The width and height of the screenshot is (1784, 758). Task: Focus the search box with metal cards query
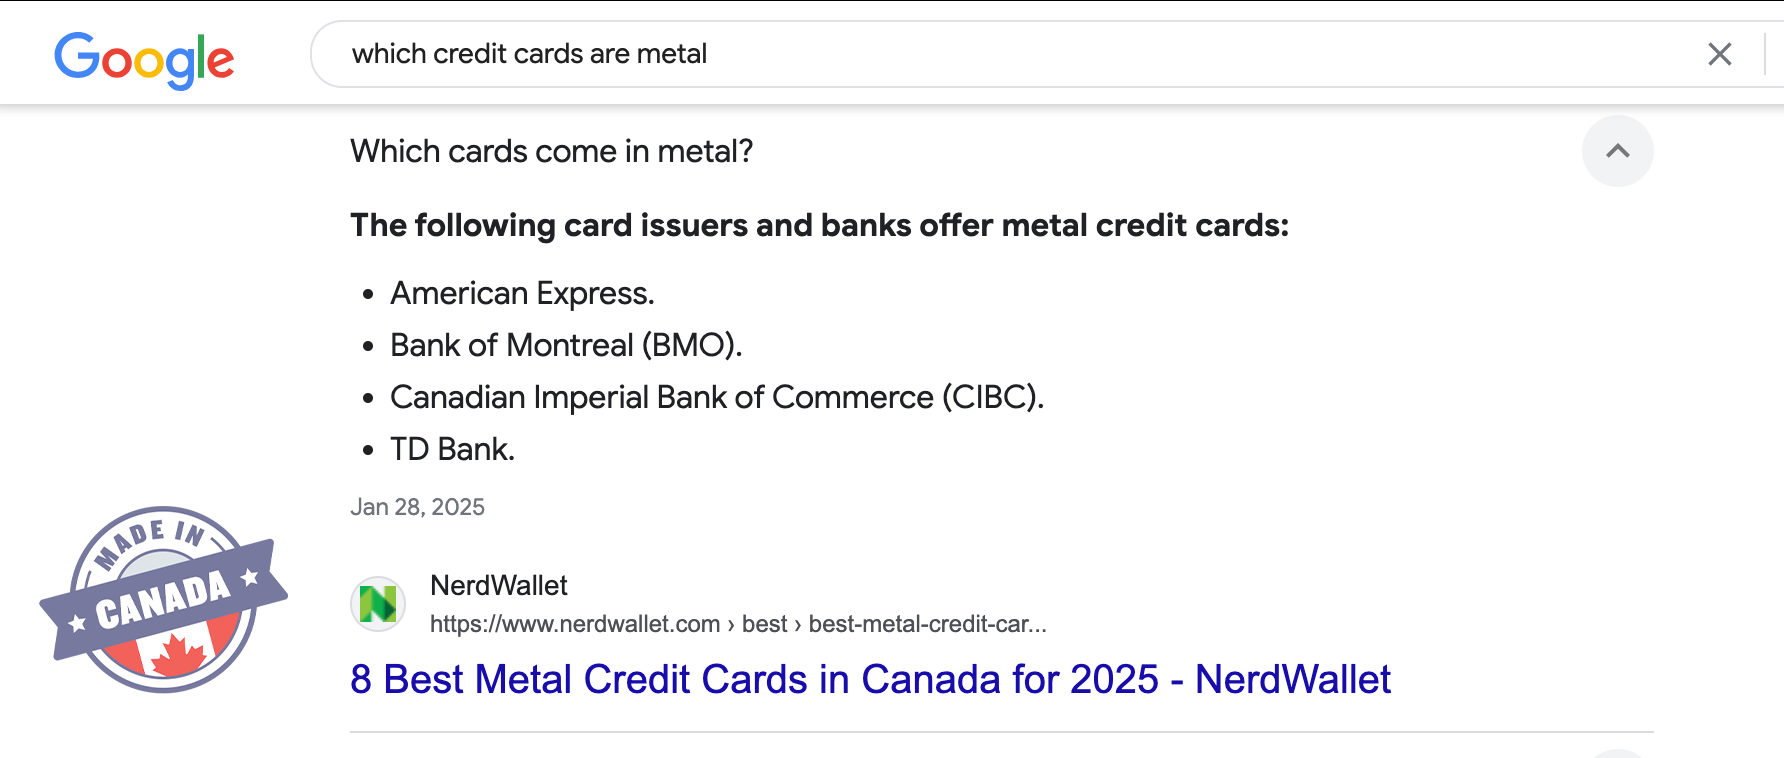[1000, 54]
